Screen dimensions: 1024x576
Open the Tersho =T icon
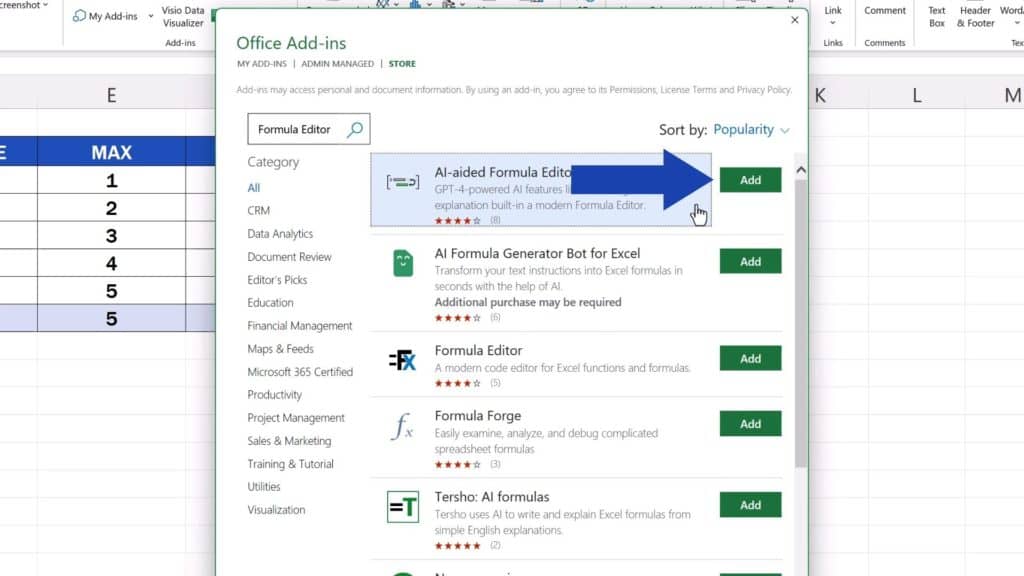click(x=403, y=507)
